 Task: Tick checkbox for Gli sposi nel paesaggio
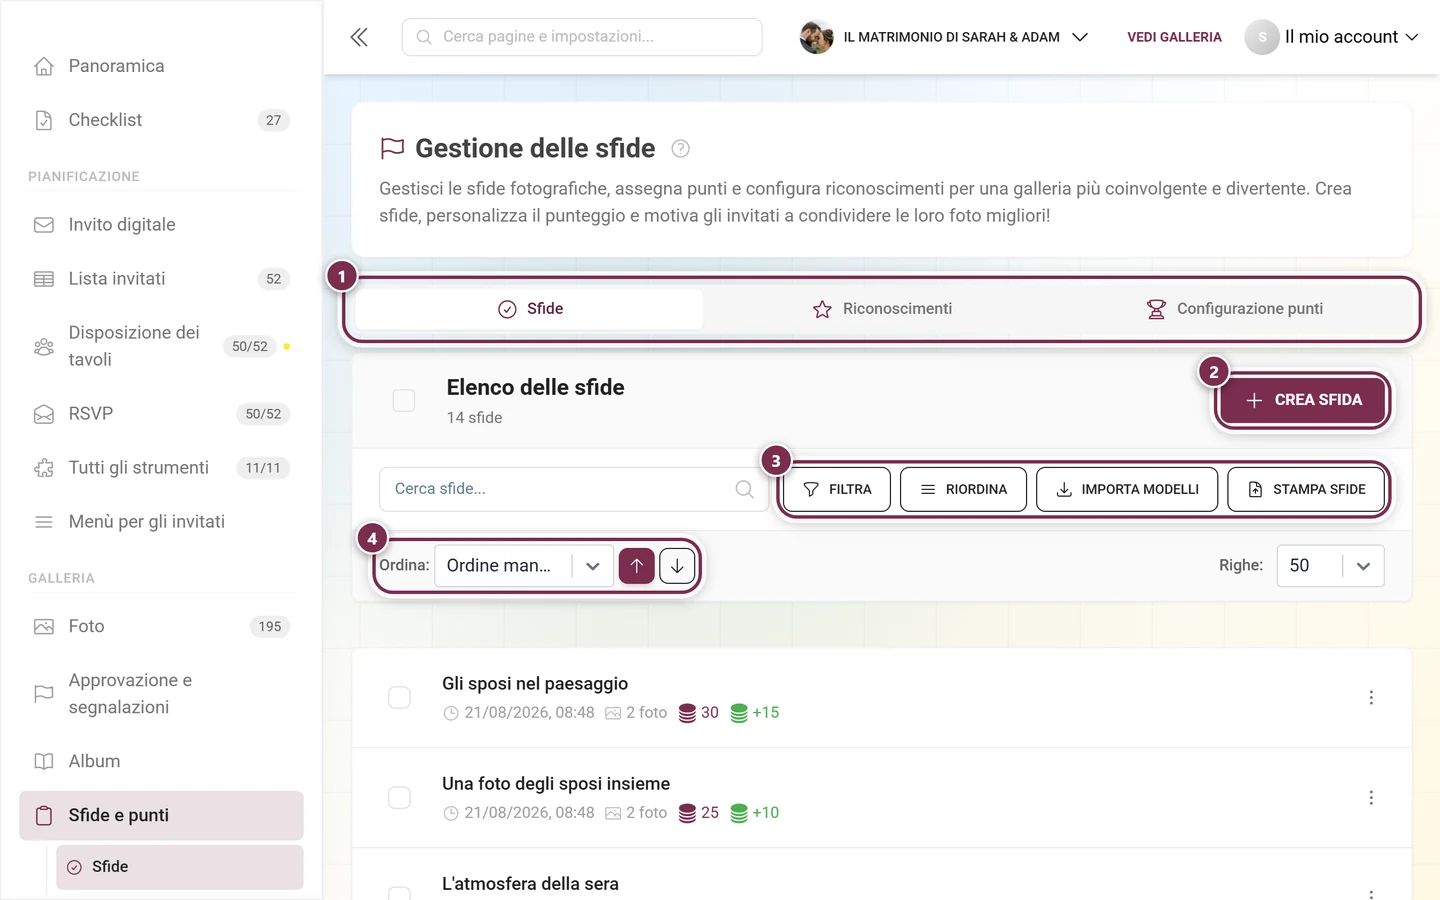pyautogui.click(x=399, y=697)
